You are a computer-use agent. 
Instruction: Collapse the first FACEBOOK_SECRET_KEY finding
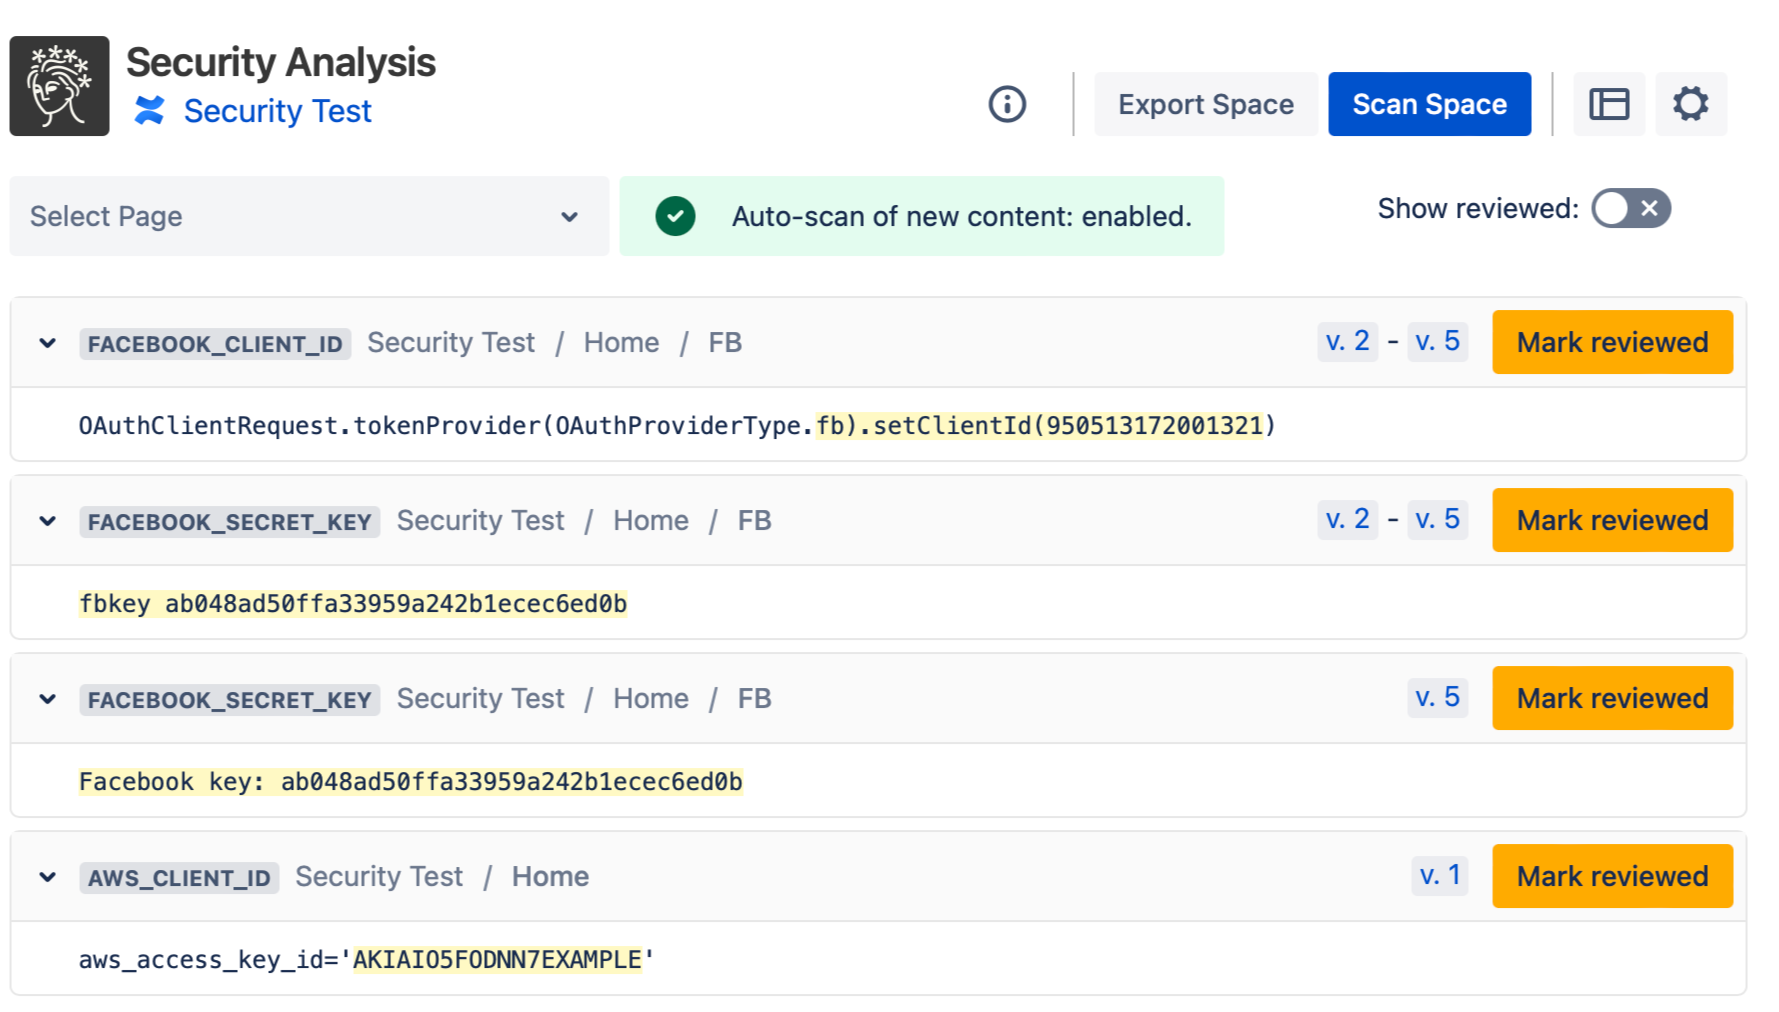point(47,521)
